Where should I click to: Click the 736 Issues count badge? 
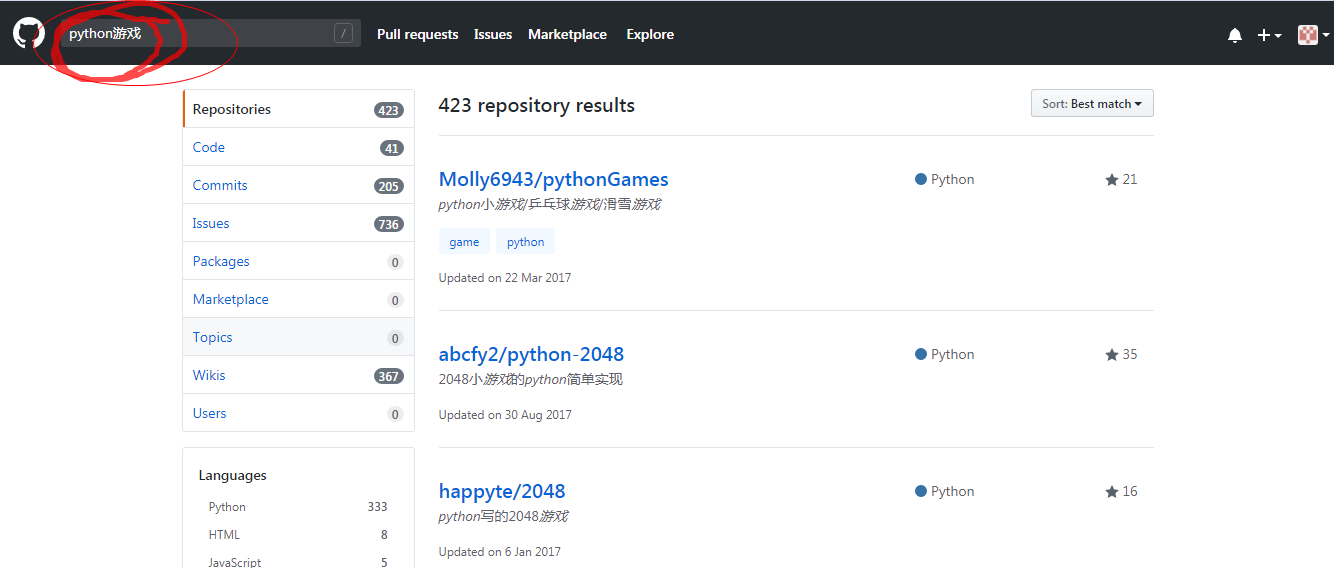pyautogui.click(x=389, y=224)
